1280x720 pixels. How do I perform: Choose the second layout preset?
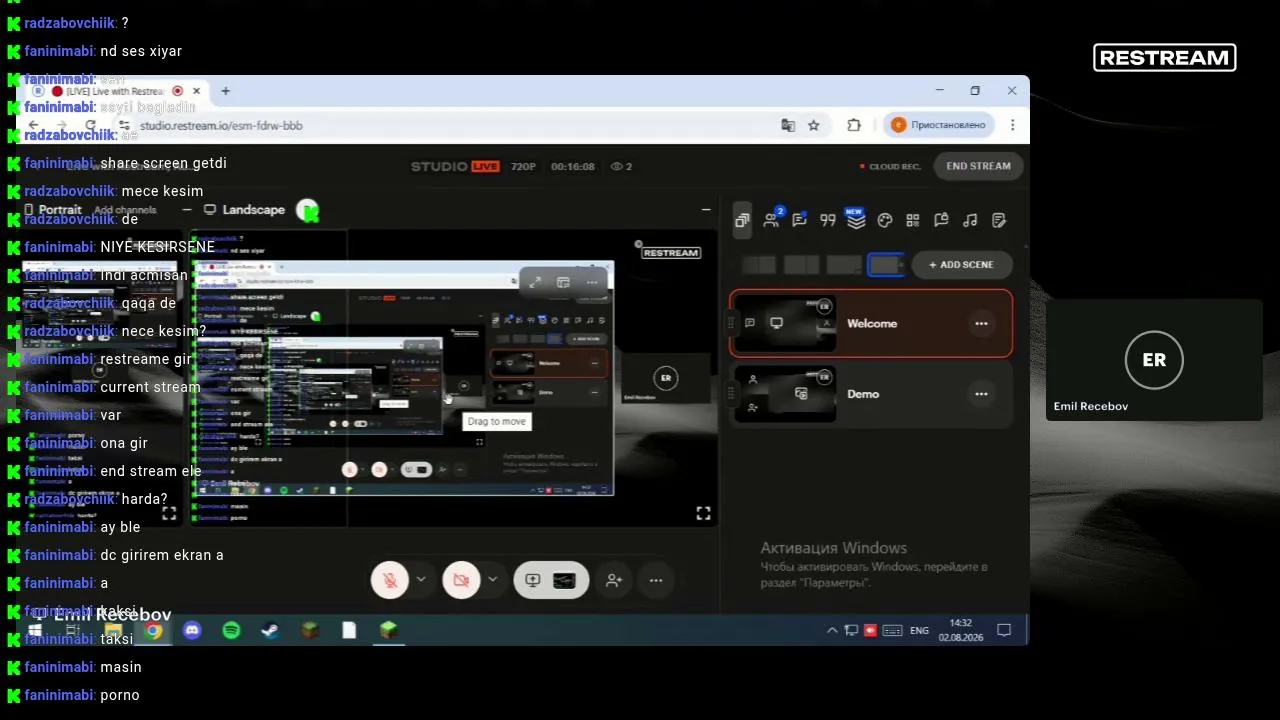[x=801, y=265]
